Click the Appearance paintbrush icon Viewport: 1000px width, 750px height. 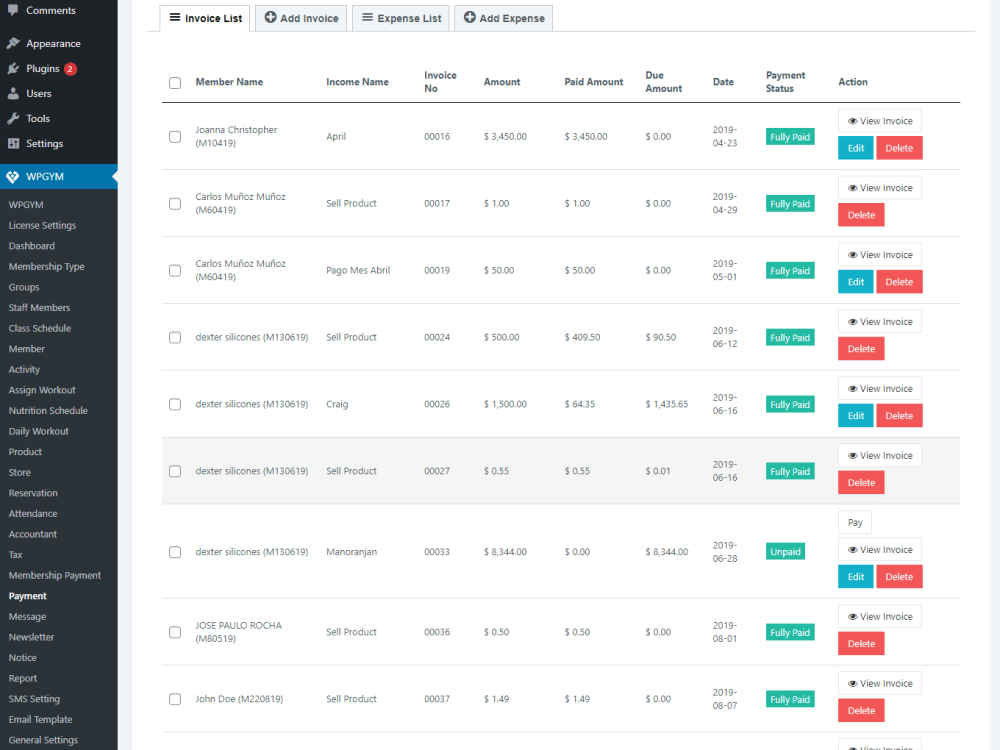click(13, 43)
